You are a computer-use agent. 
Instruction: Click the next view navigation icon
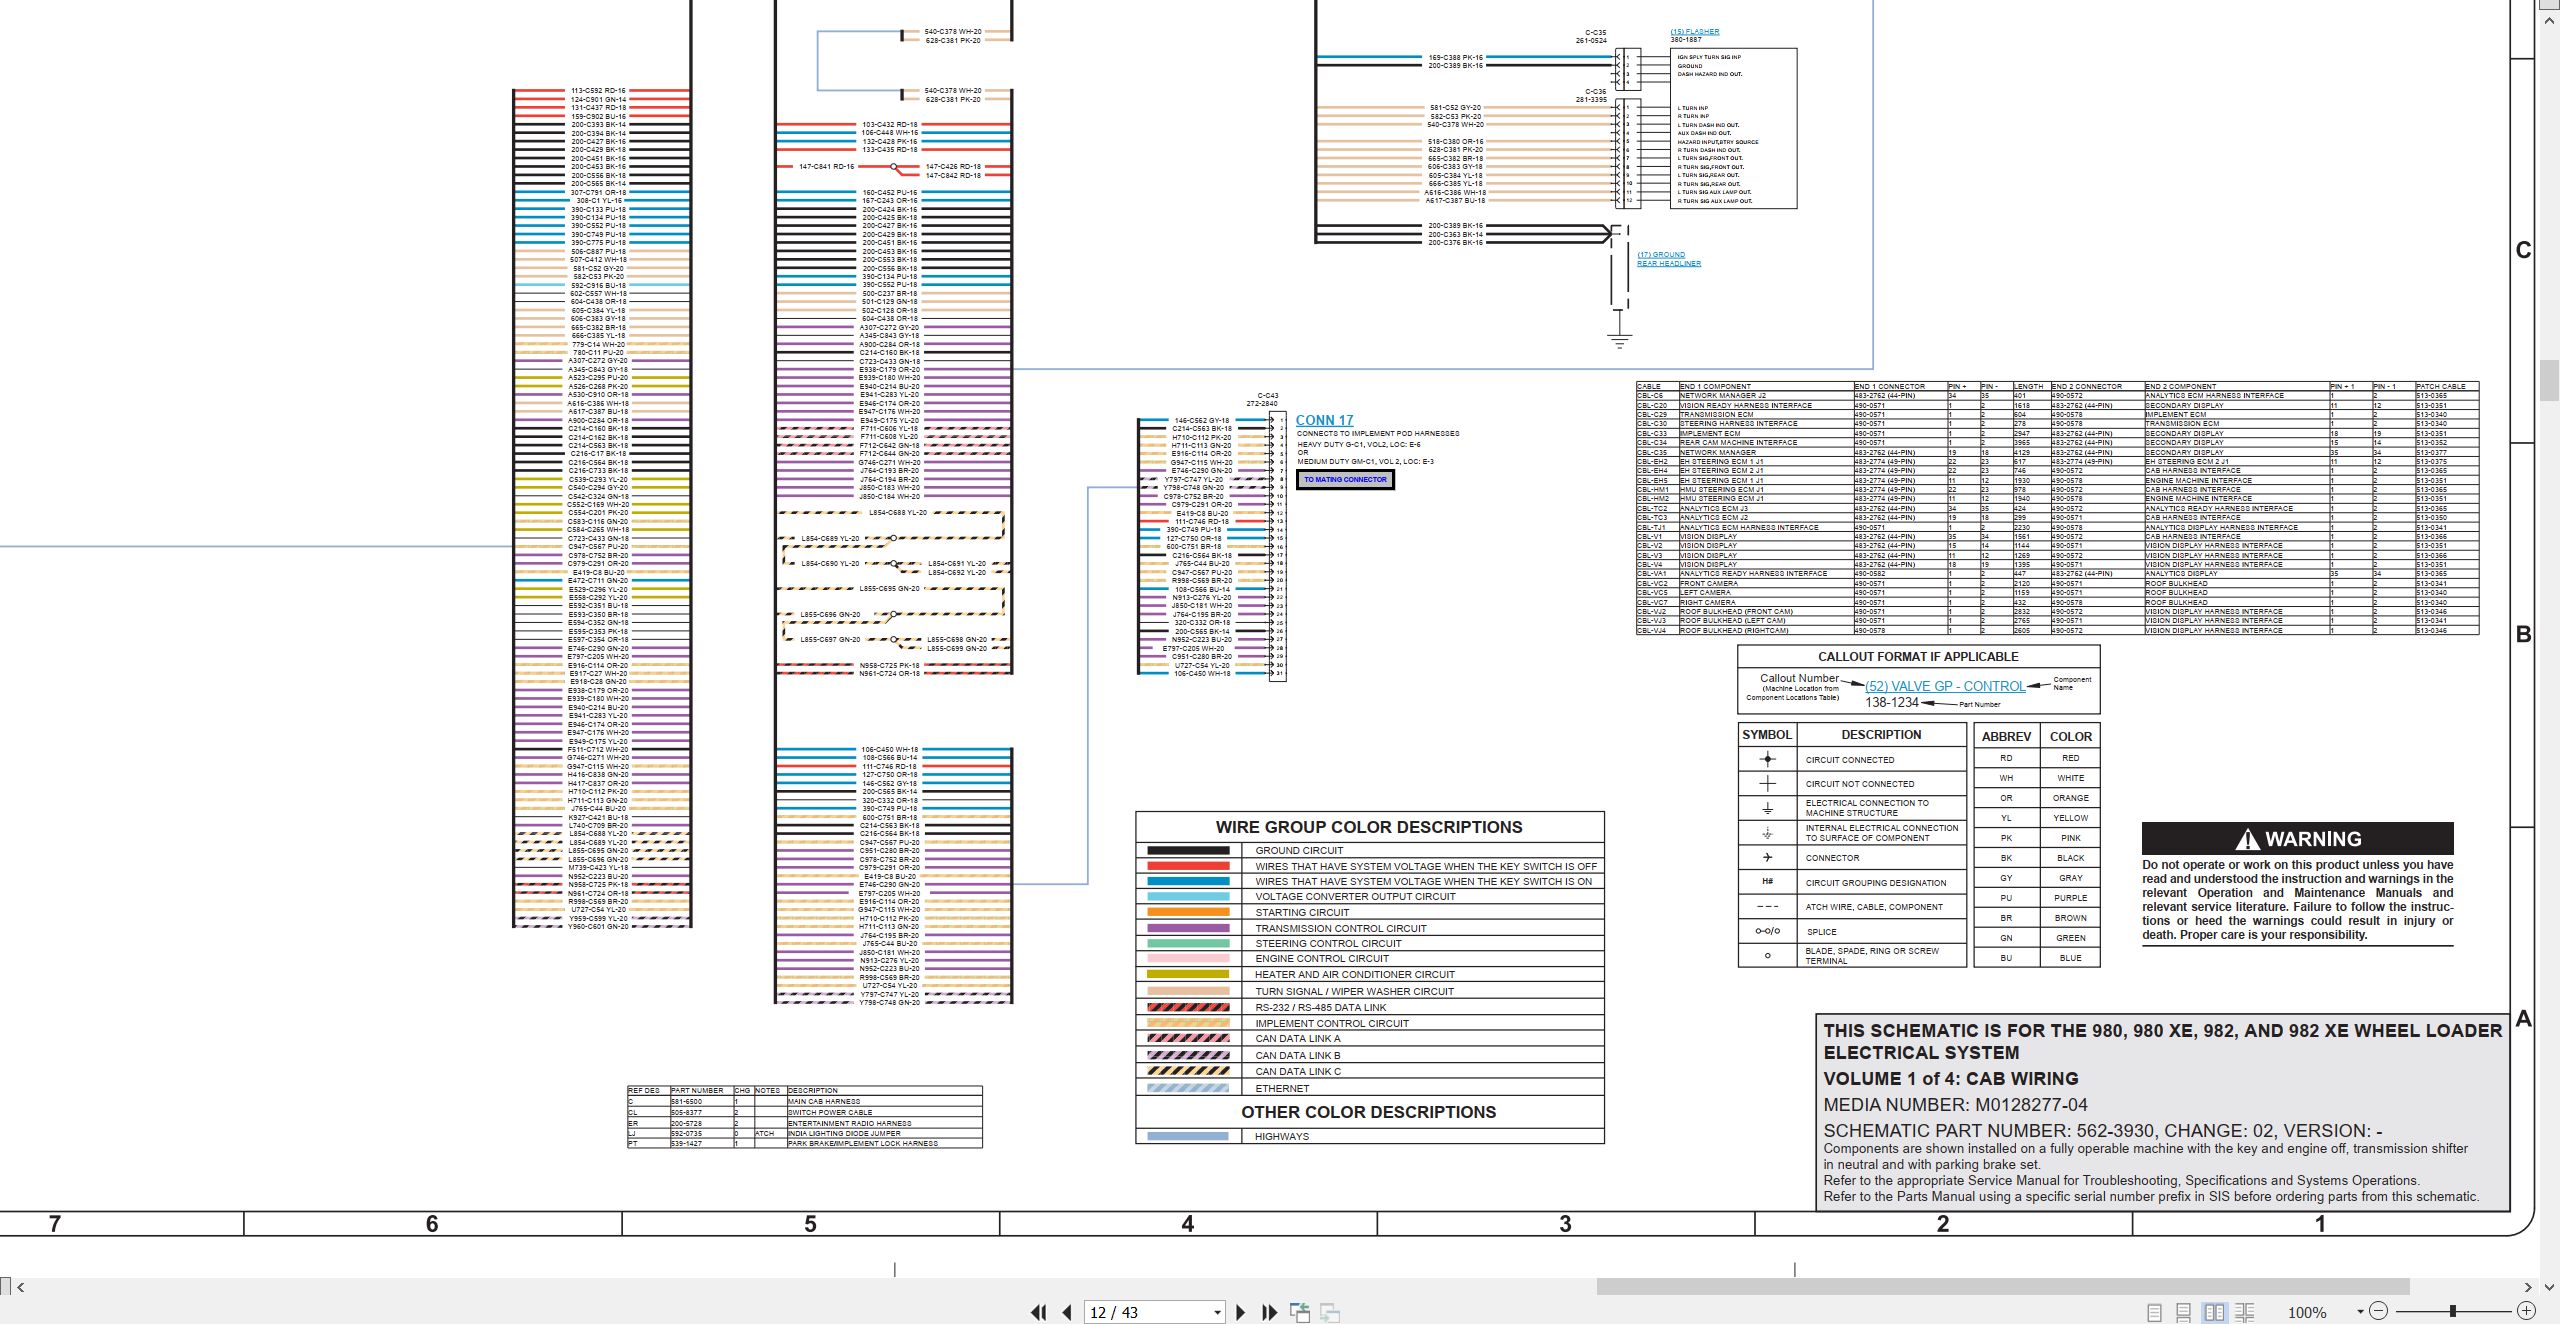point(1330,1312)
